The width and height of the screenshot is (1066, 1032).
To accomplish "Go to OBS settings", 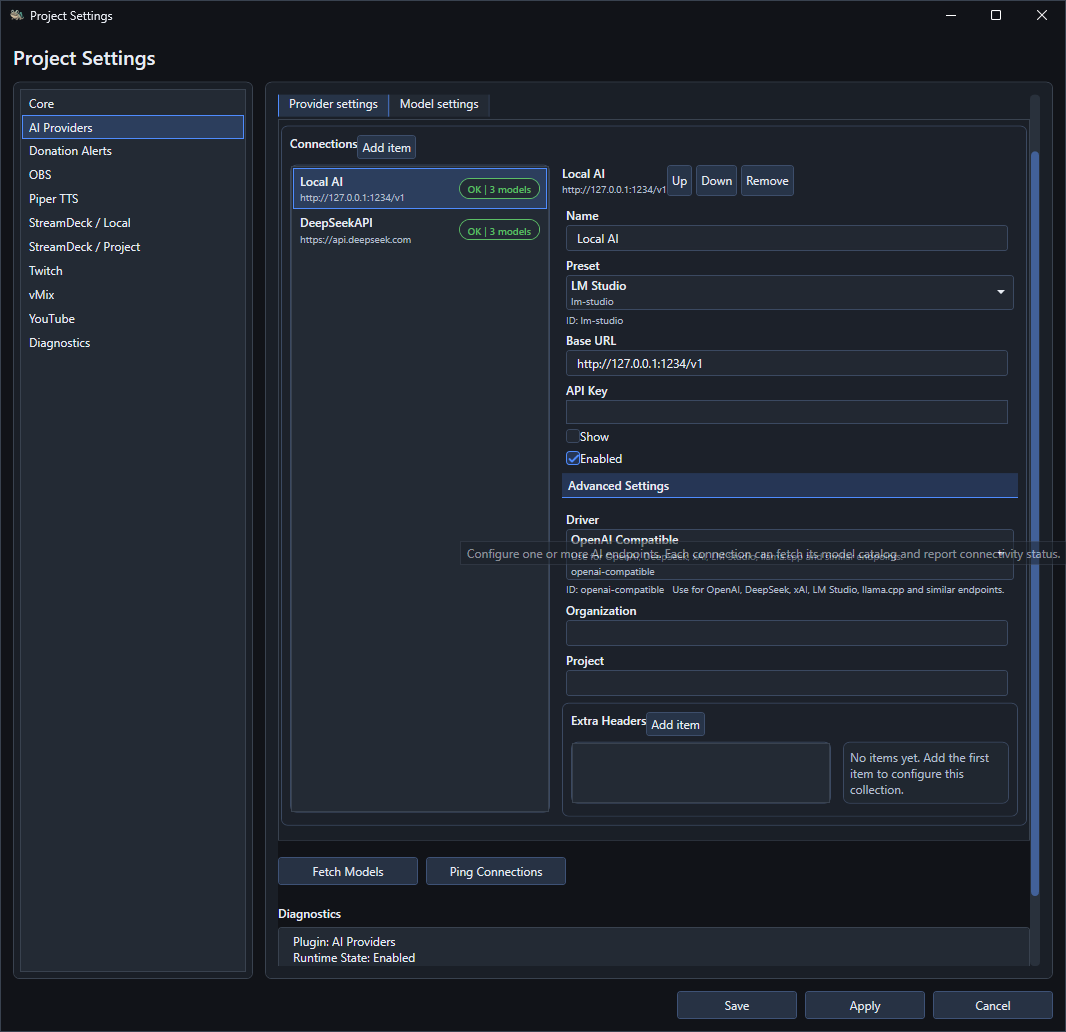I will (133, 175).
